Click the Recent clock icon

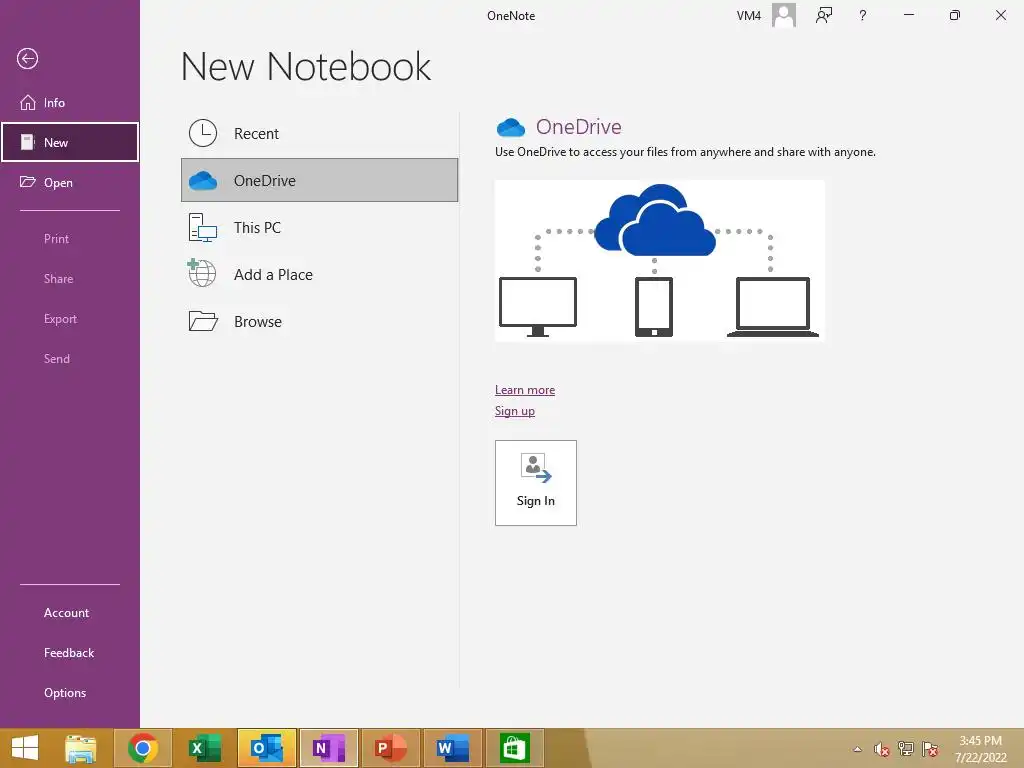[203, 133]
